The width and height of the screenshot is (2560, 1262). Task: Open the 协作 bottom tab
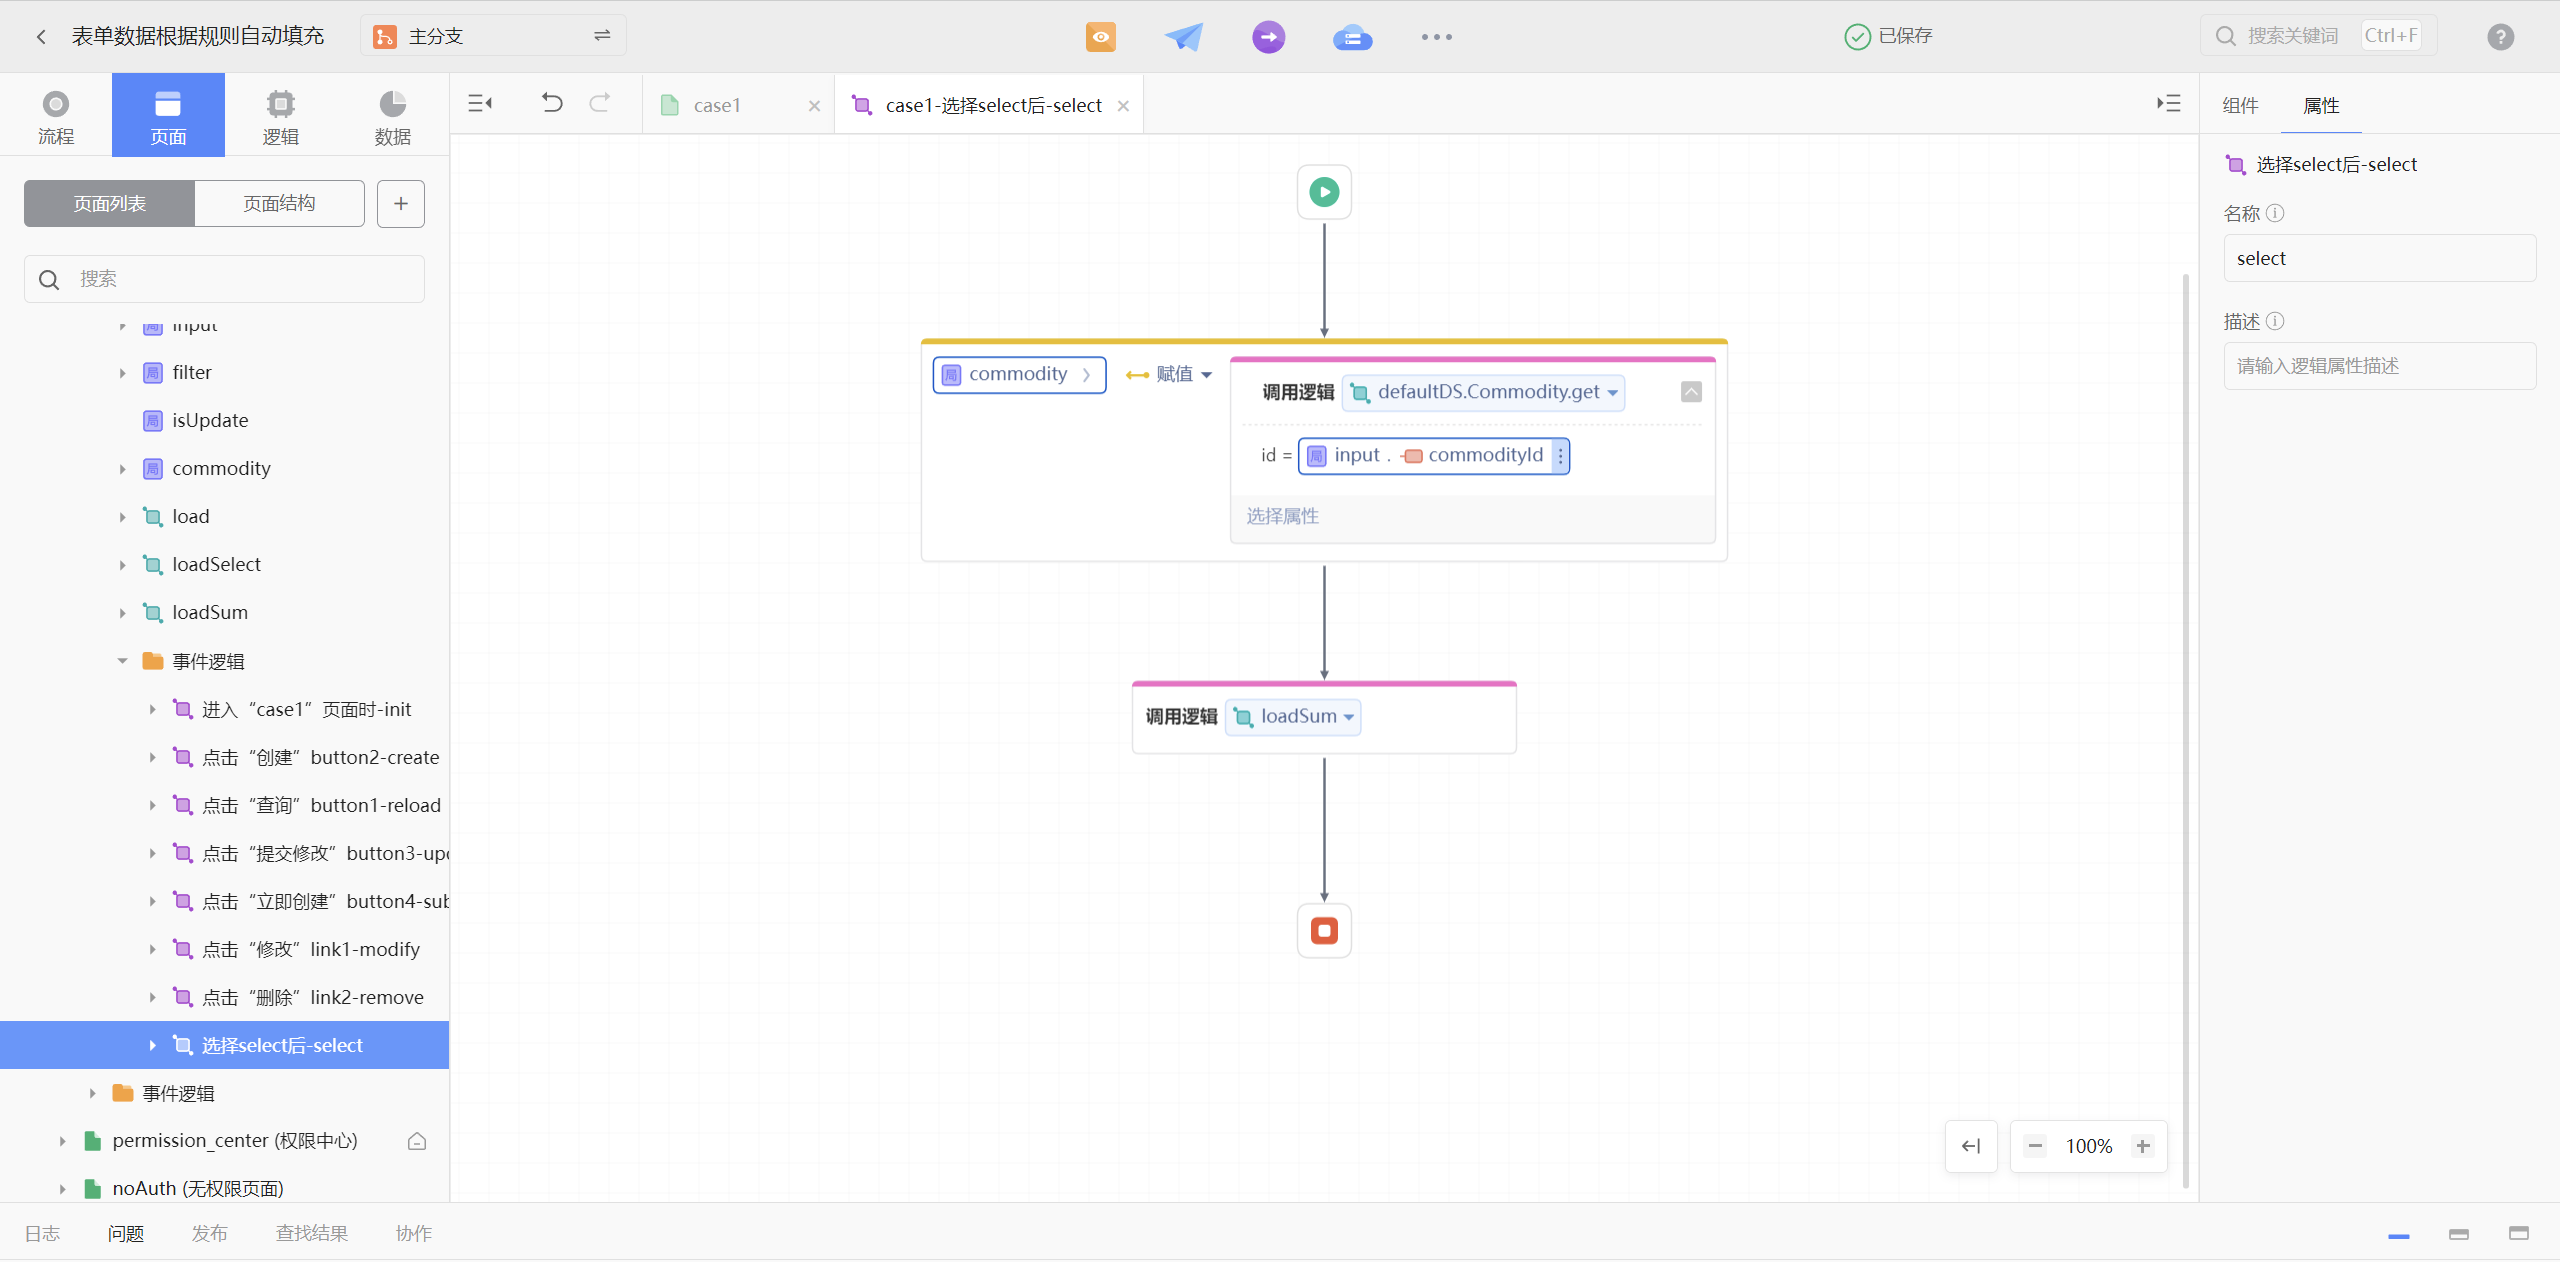pyautogui.click(x=413, y=1233)
